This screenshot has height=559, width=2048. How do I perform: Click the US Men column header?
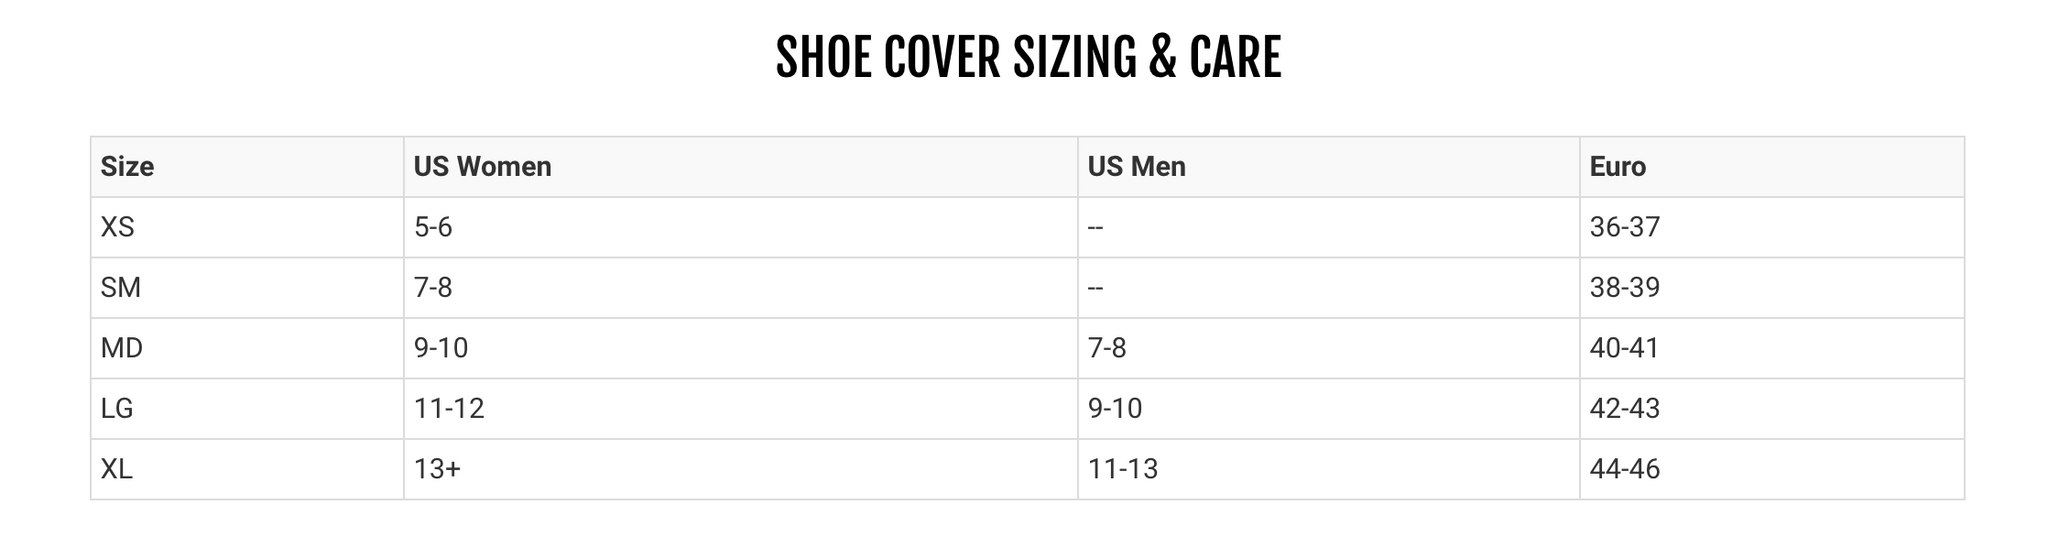tap(1136, 167)
